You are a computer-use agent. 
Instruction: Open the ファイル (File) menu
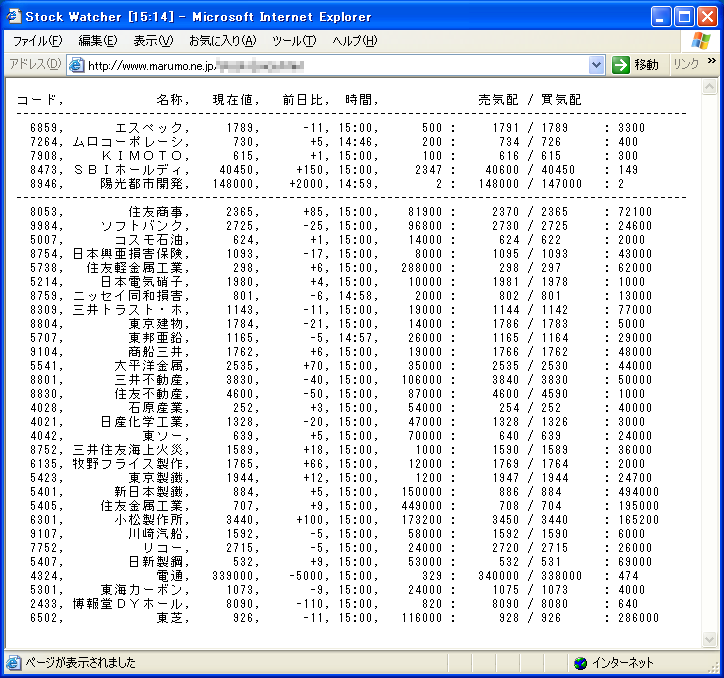[37, 41]
